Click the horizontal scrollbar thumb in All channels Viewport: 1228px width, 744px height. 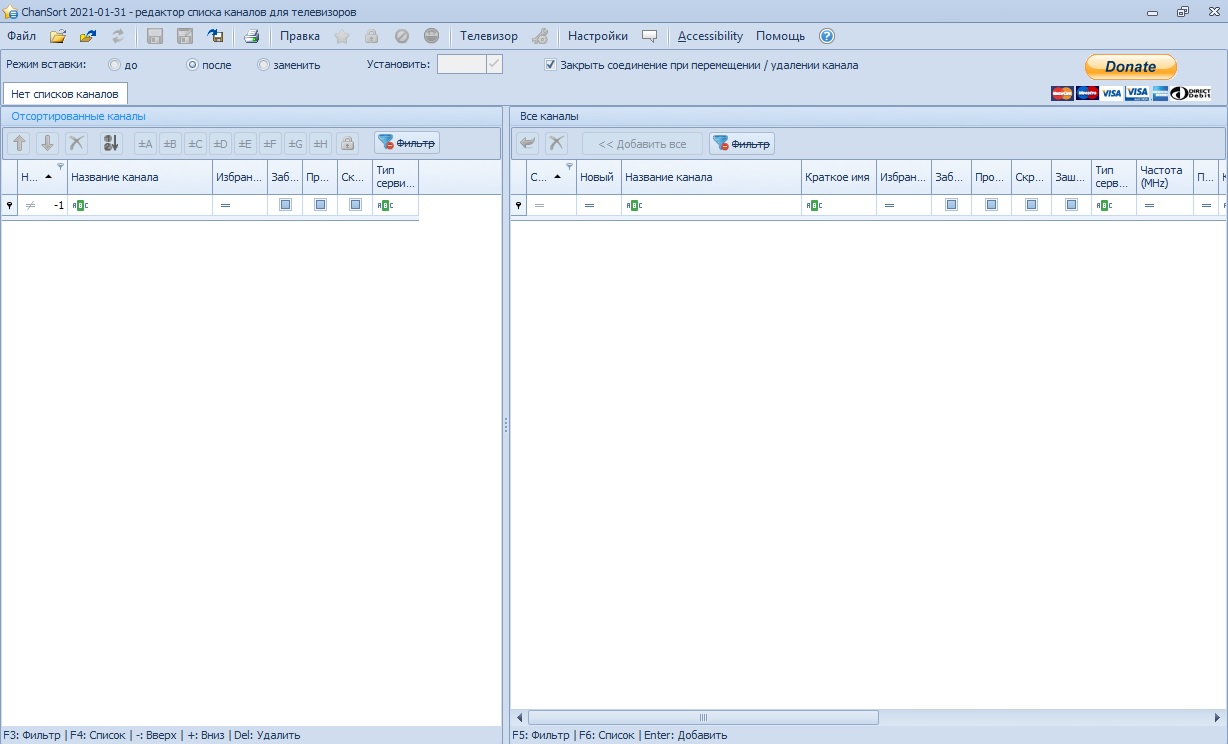(703, 717)
